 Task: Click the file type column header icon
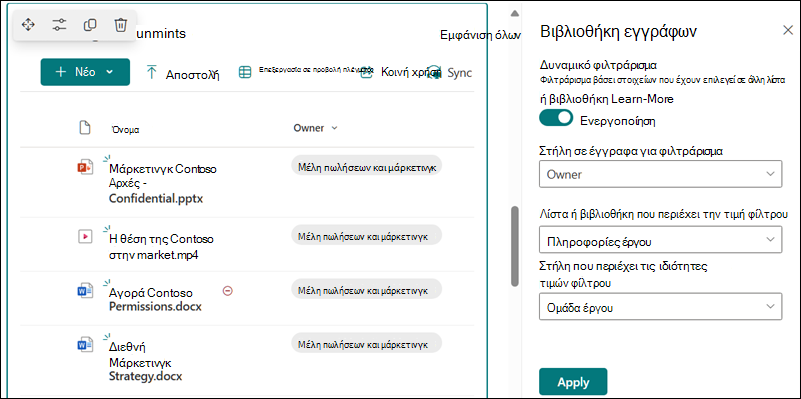coord(85,128)
